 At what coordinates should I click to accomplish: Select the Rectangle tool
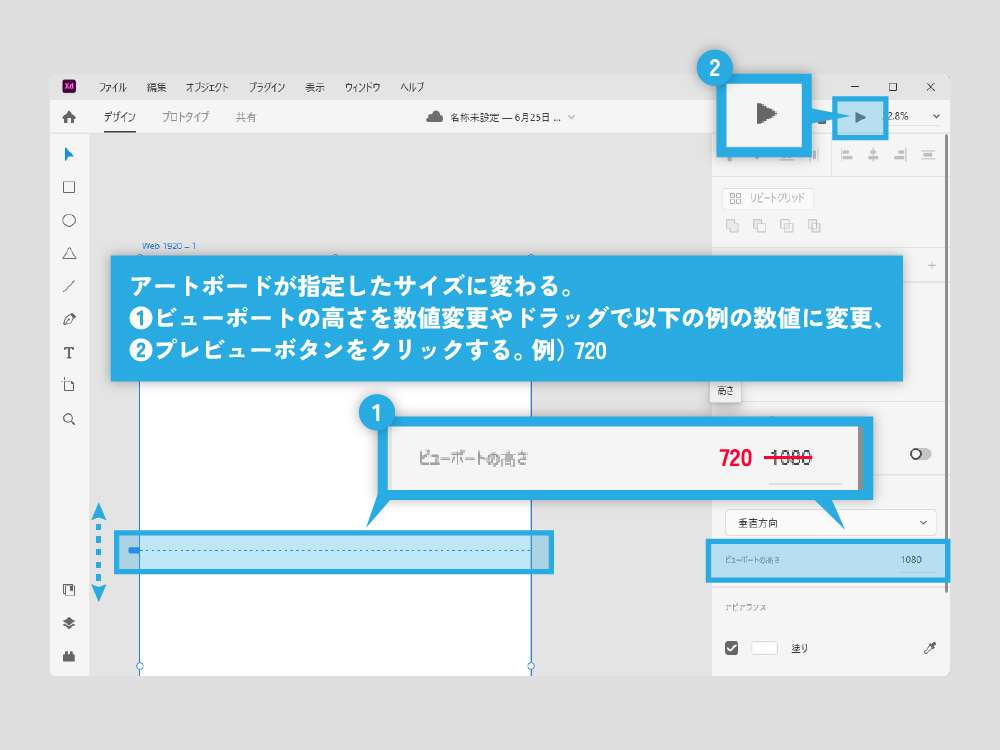[69, 187]
